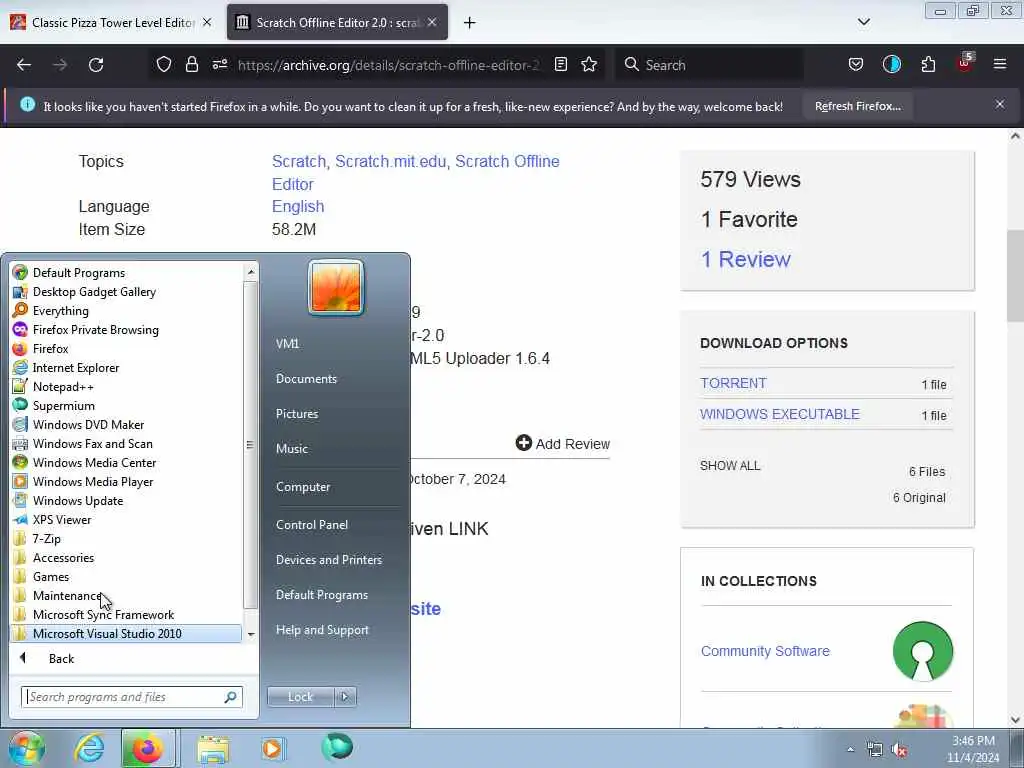Expand the Accessories folder
Viewport: 1024px width, 768px height.
click(127, 558)
